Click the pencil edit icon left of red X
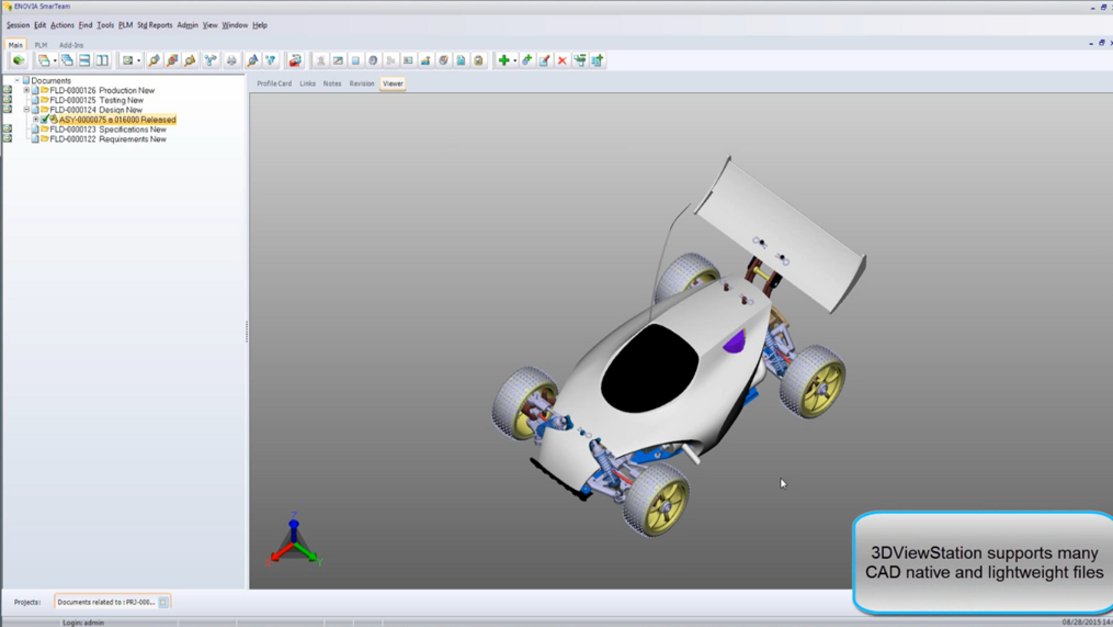This screenshot has width=1113, height=627. [544, 60]
